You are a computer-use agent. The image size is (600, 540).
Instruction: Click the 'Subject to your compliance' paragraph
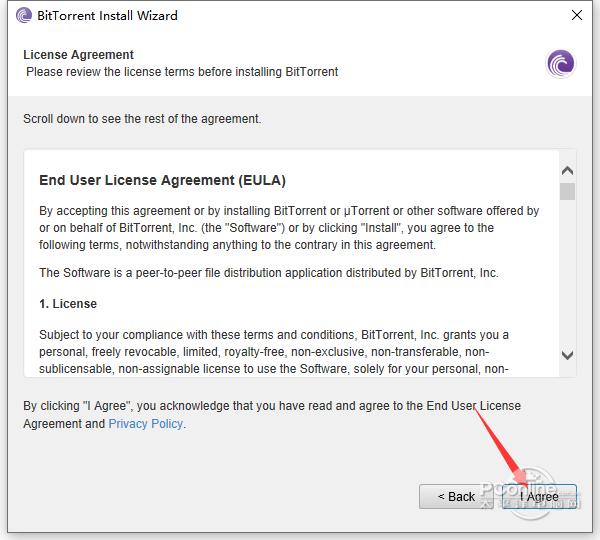(x=274, y=352)
